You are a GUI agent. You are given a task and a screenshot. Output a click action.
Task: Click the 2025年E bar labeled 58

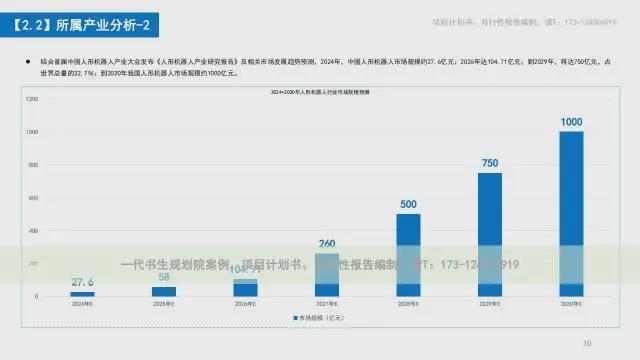(164, 291)
